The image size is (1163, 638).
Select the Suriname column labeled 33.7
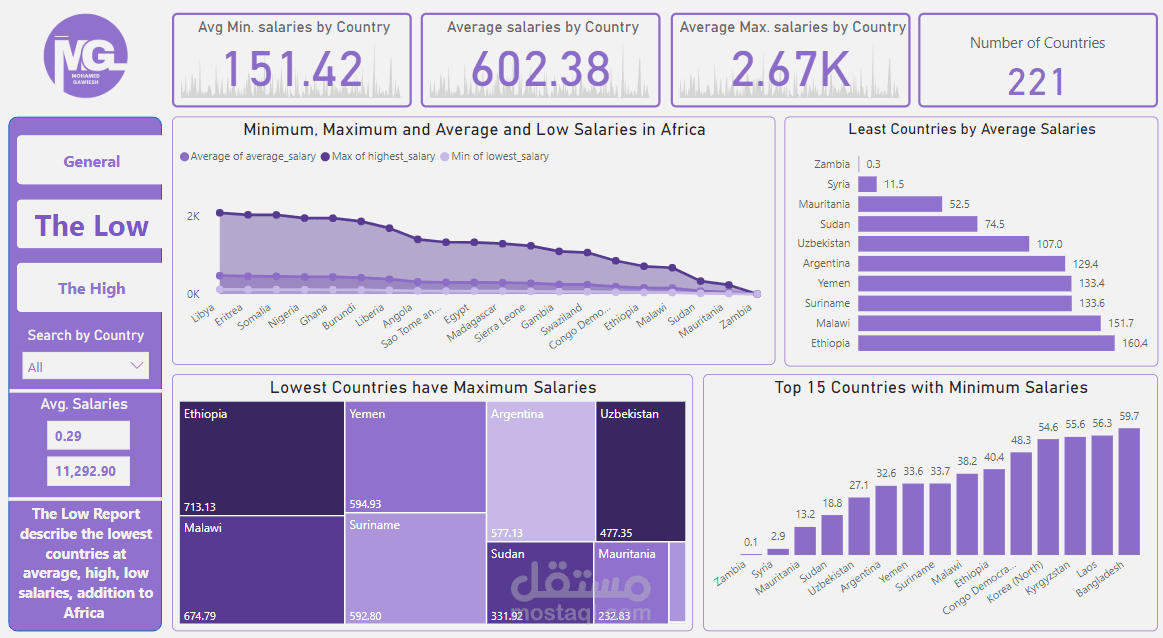(x=940, y=519)
